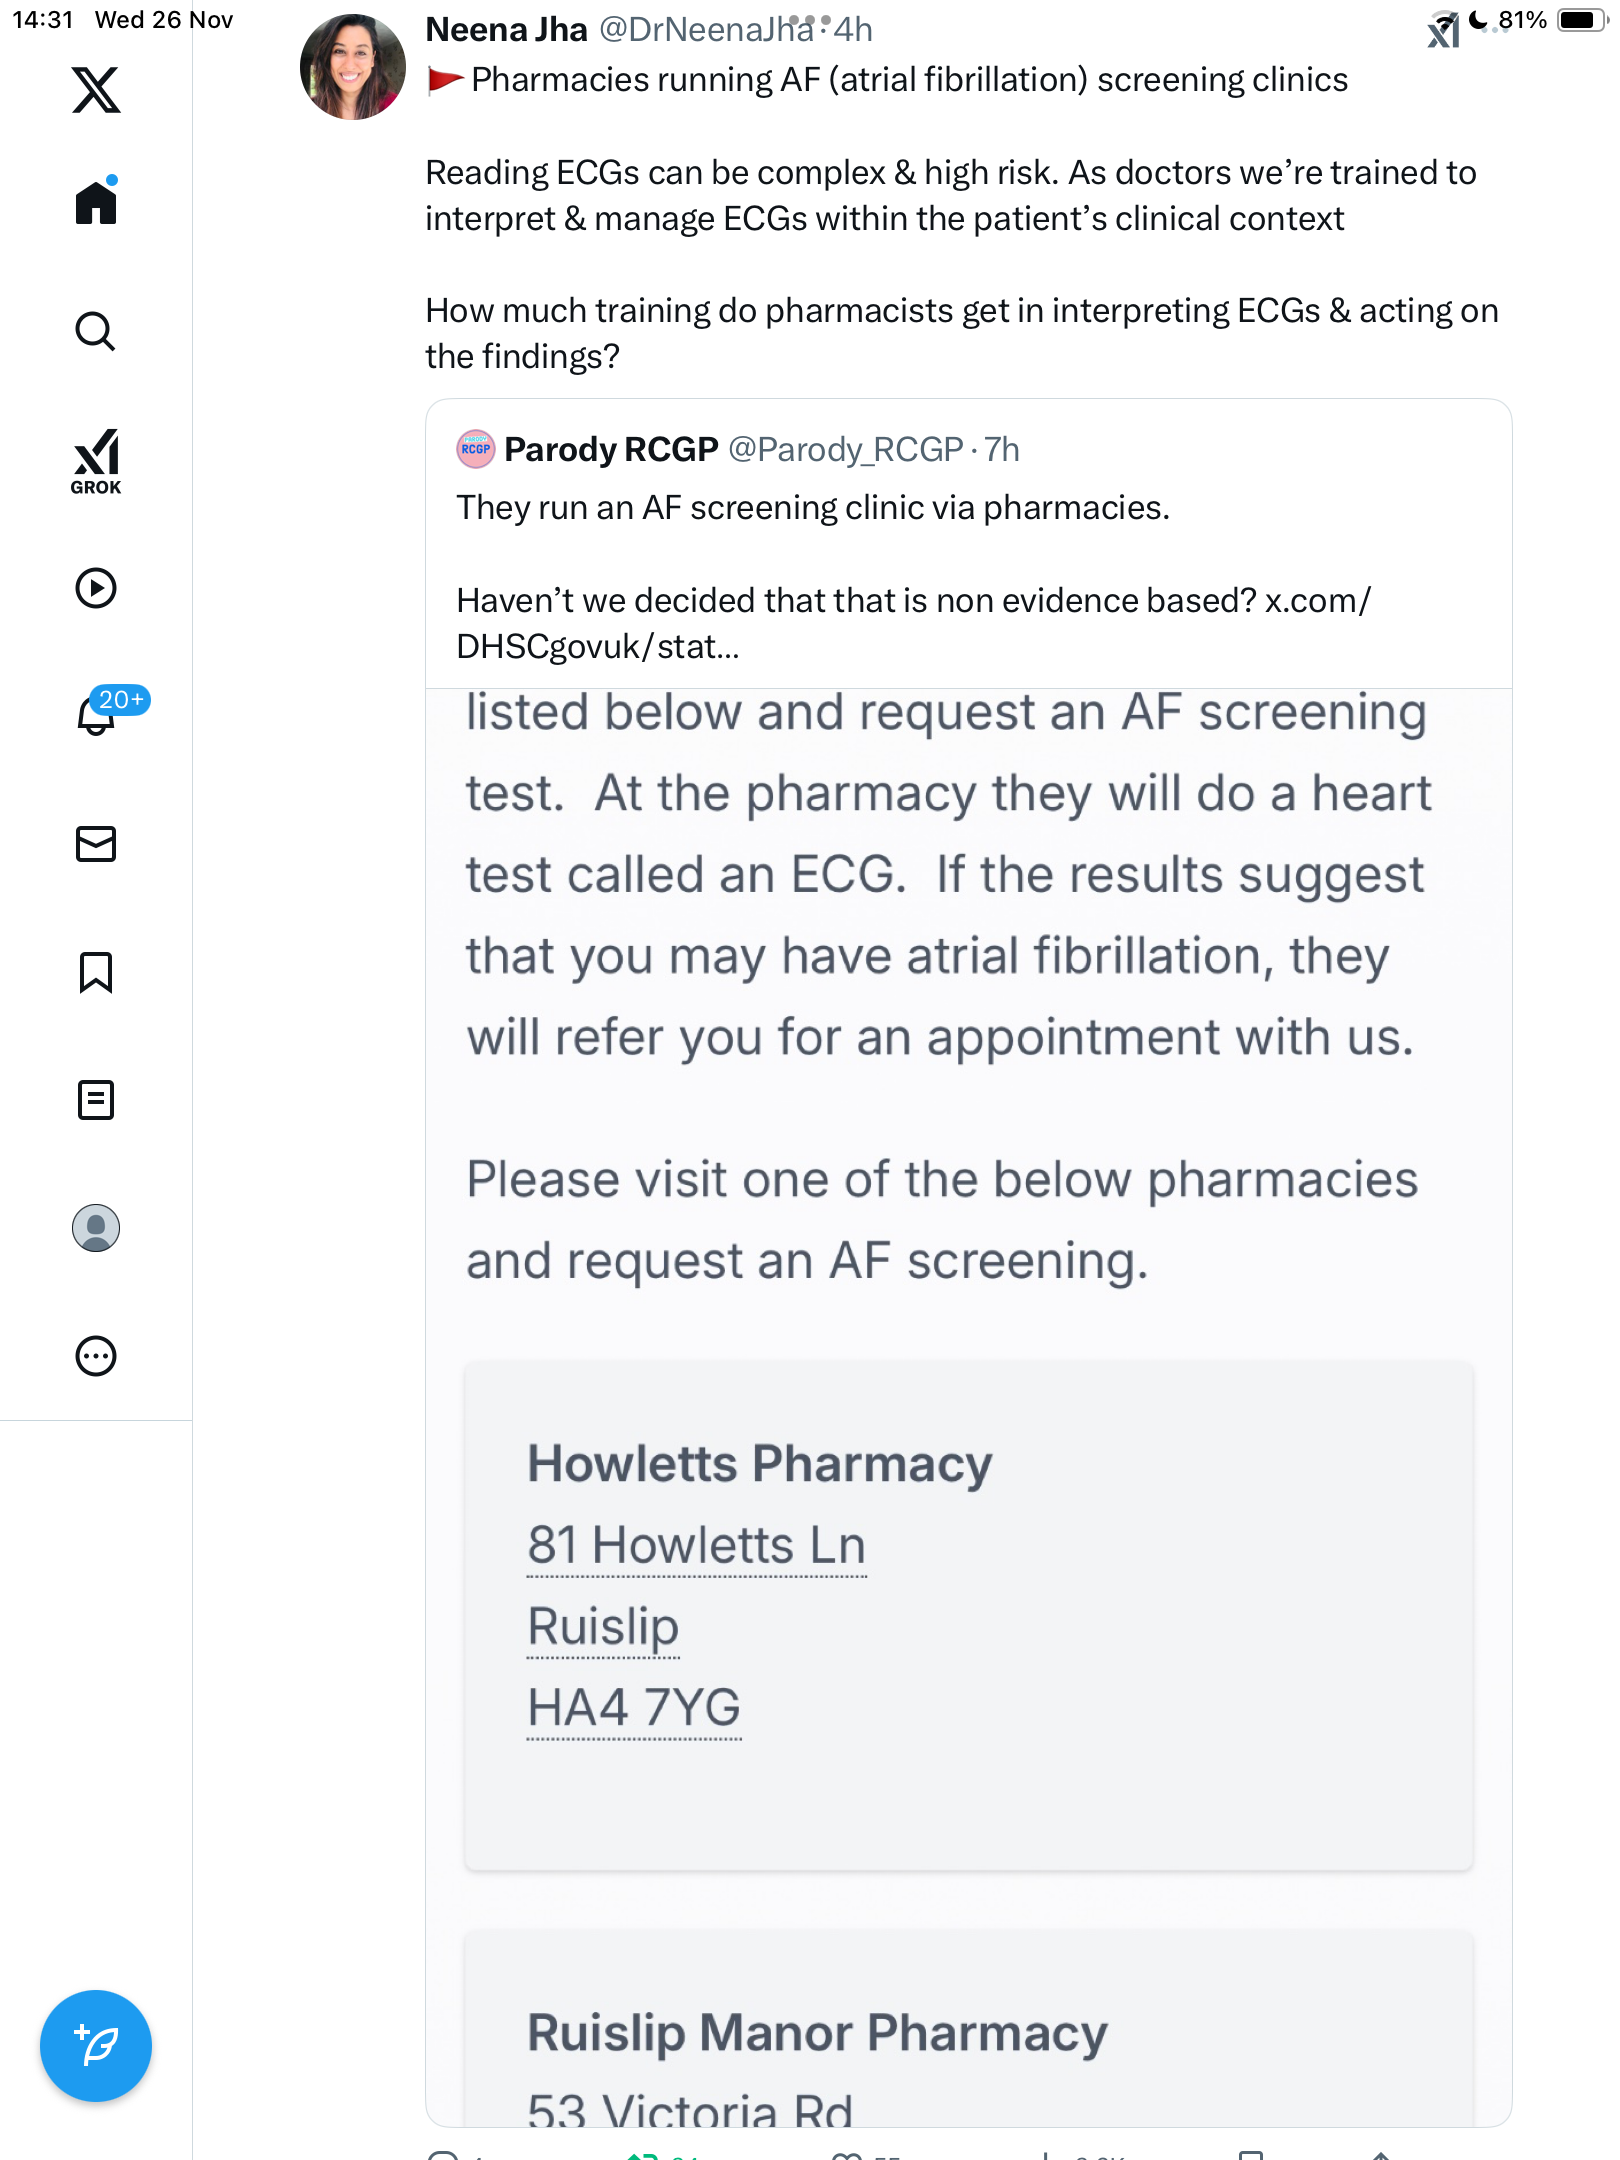Open the Search magnifier in sidebar

[x=96, y=331]
